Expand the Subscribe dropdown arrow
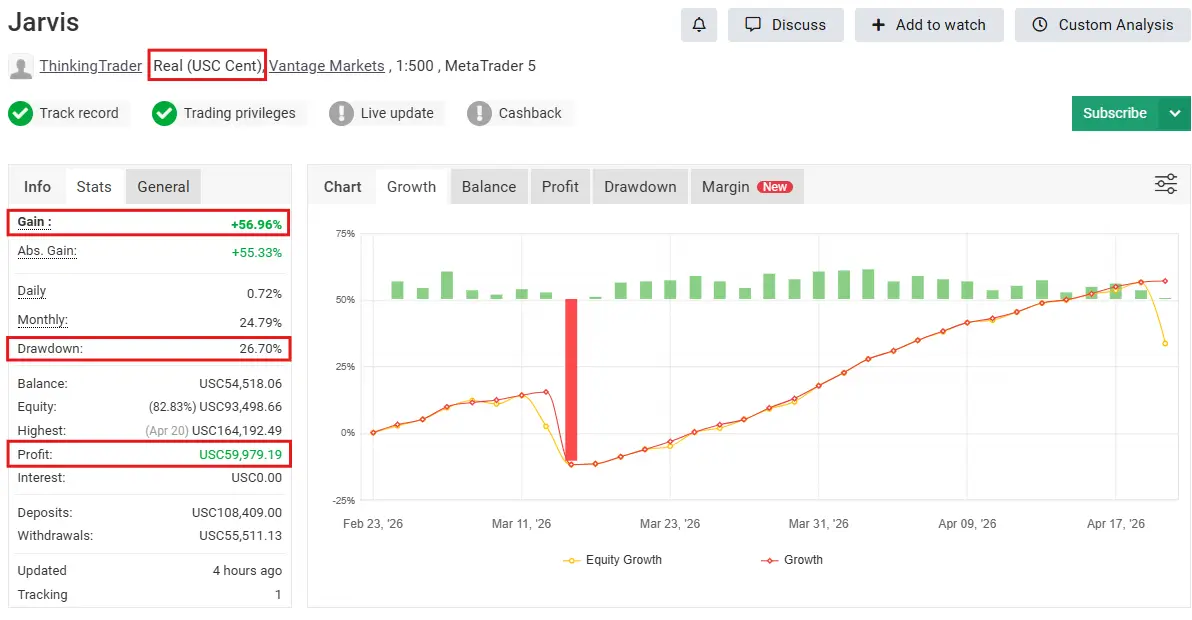Image resolution: width=1192 pixels, height=620 pixels. tap(1175, 113)
